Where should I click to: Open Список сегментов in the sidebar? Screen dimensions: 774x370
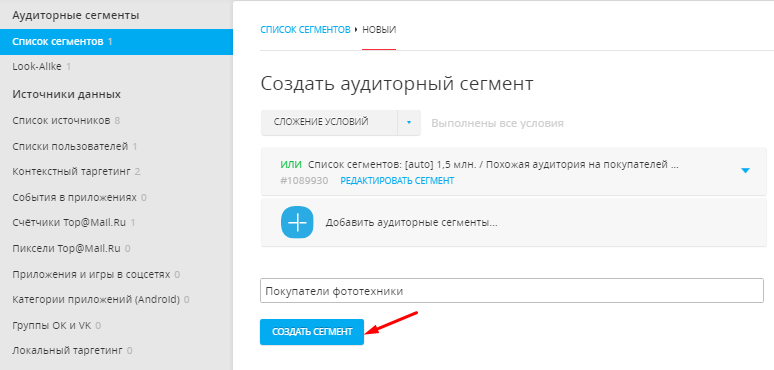[x=116, y=41]
